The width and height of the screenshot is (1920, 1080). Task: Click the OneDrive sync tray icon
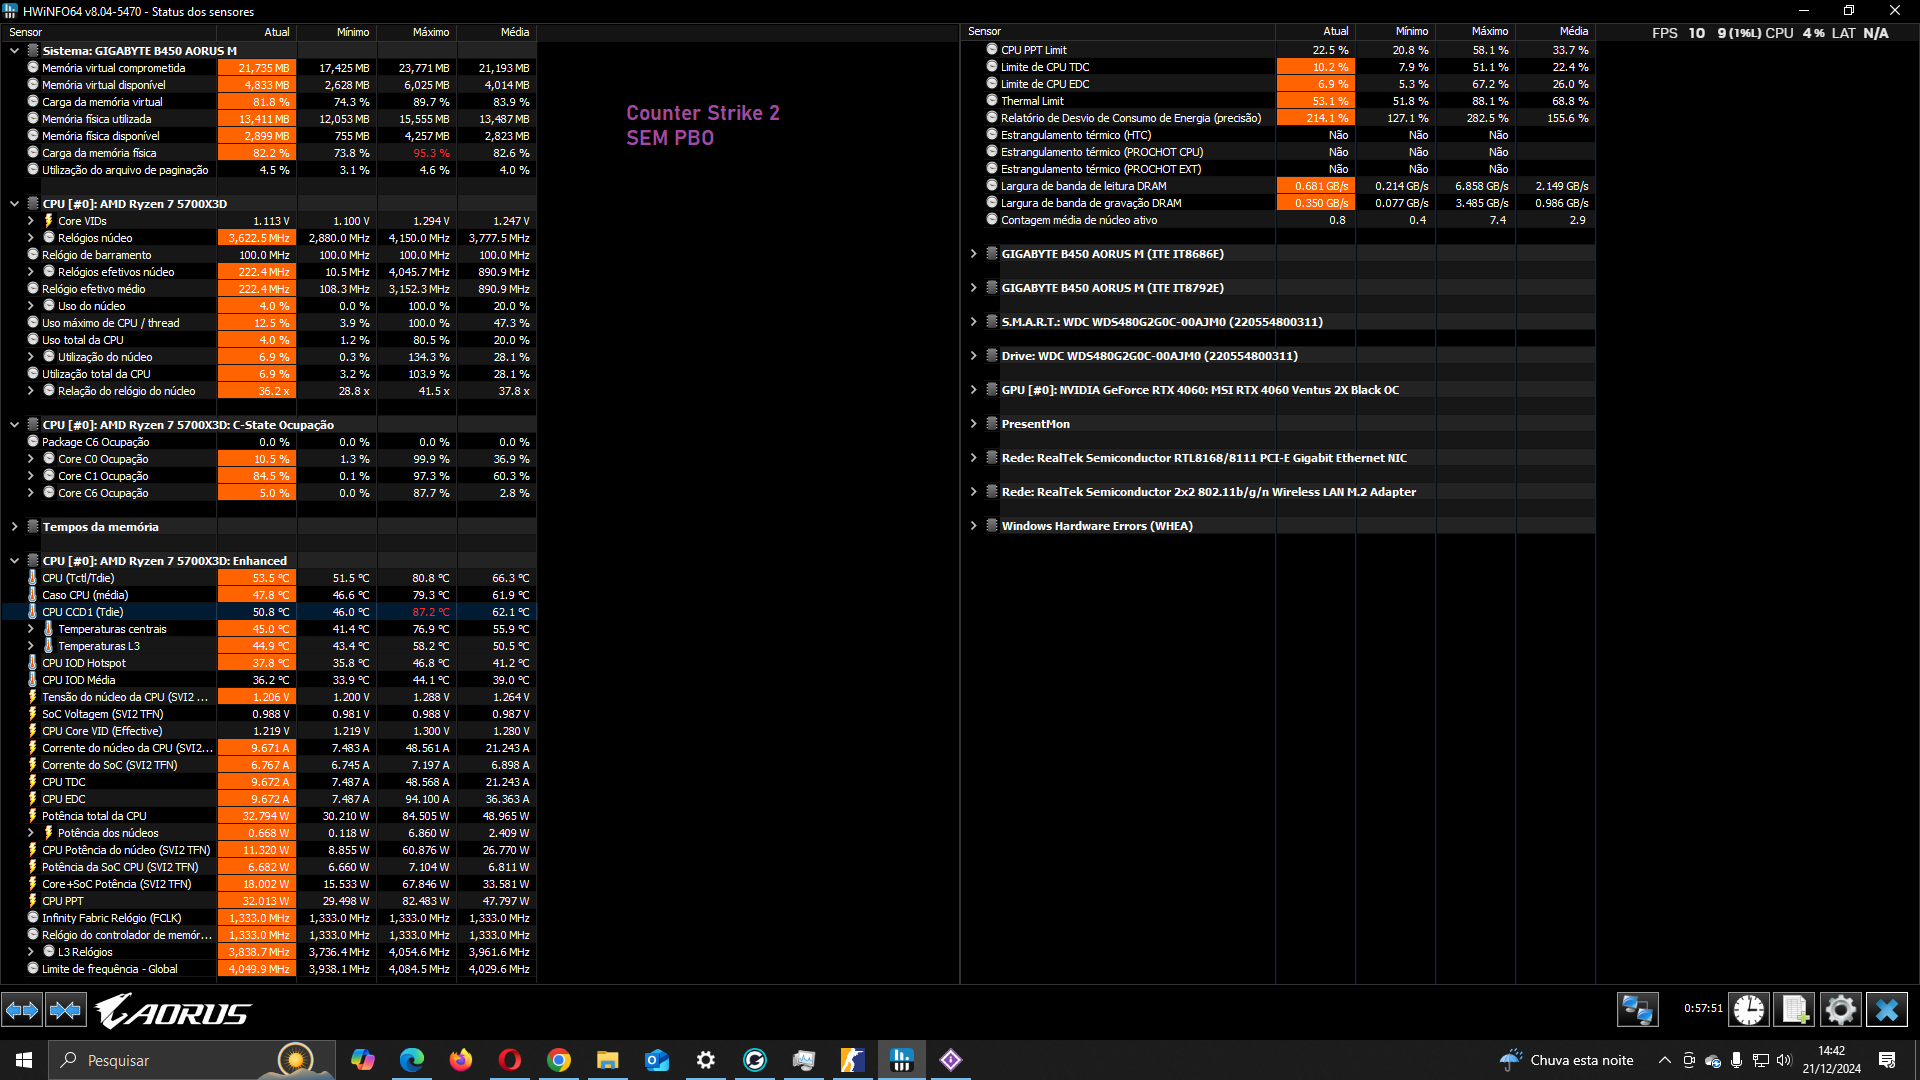click(1712, 1060)
